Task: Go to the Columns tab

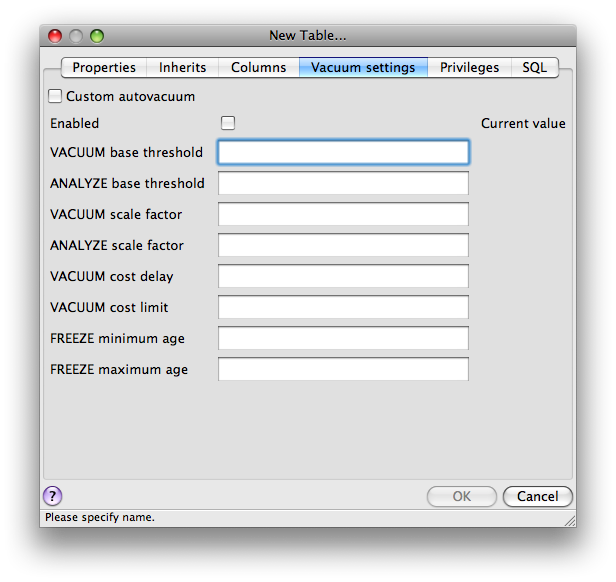Action: point(259,68)
